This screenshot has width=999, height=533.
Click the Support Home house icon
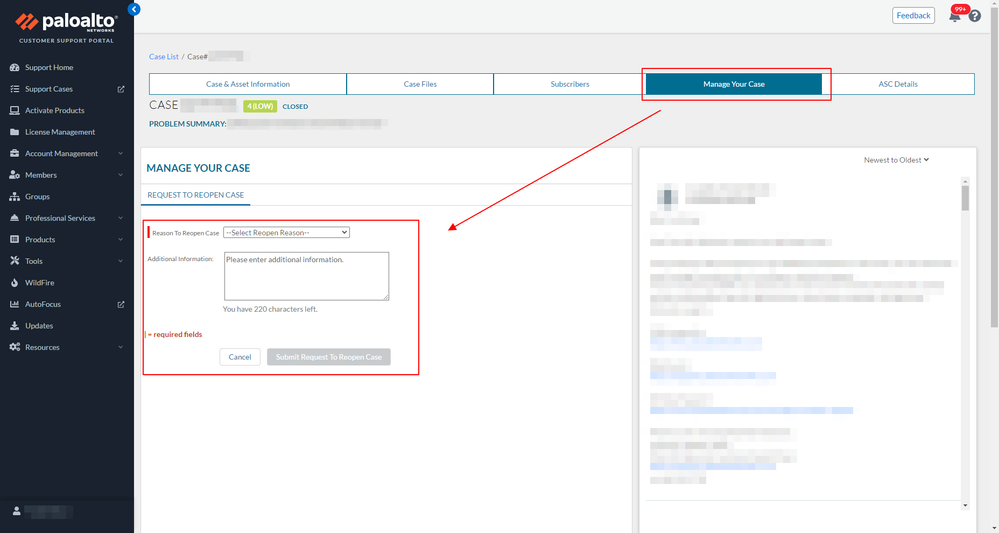14,68
